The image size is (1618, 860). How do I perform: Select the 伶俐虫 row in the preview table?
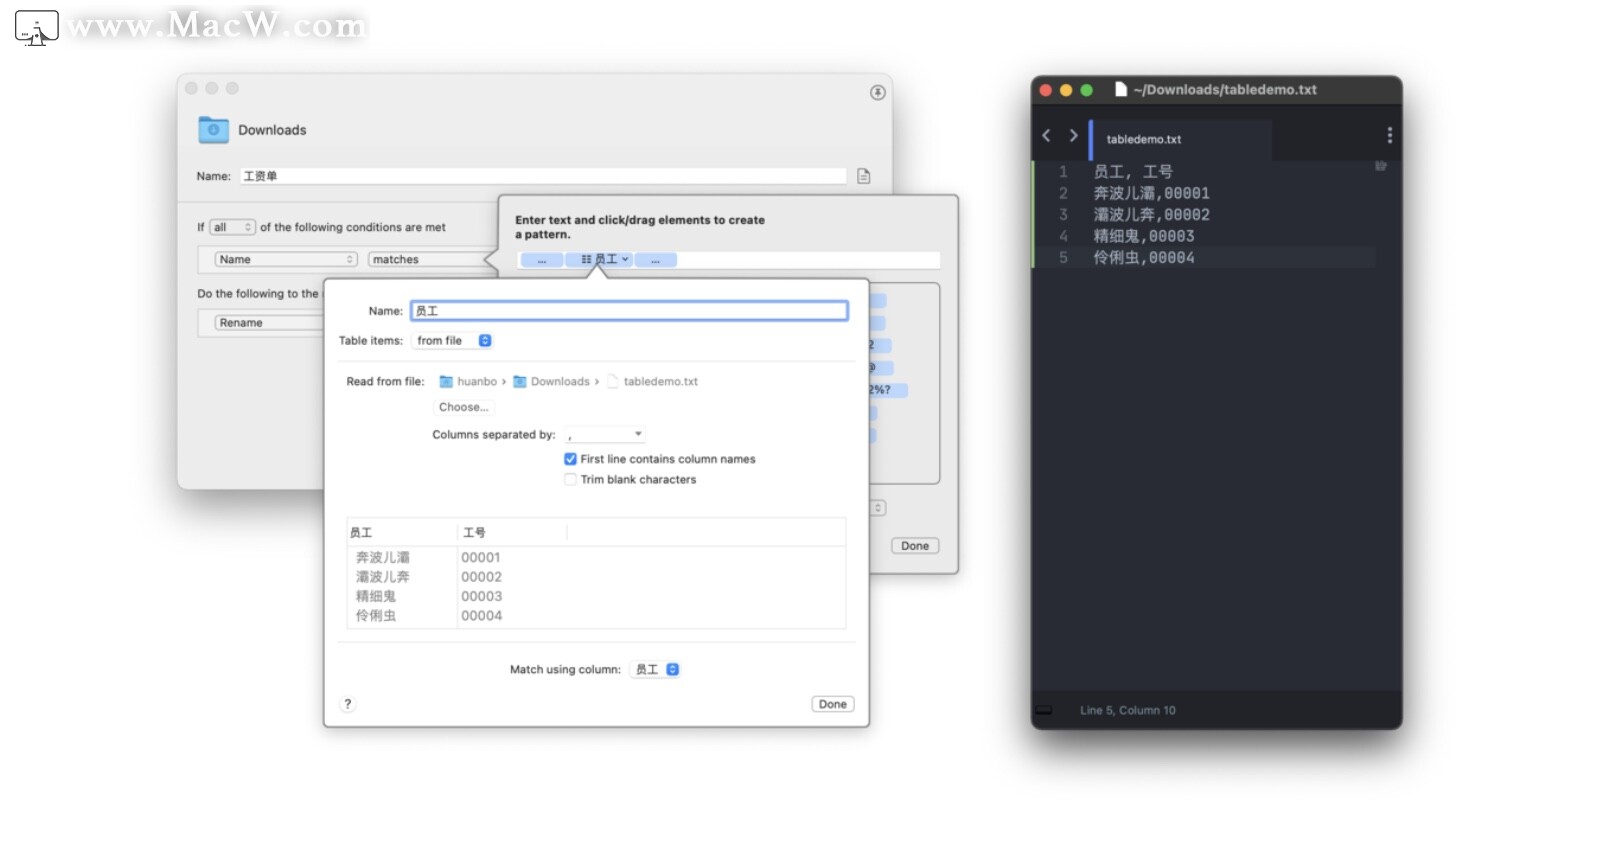596,616
